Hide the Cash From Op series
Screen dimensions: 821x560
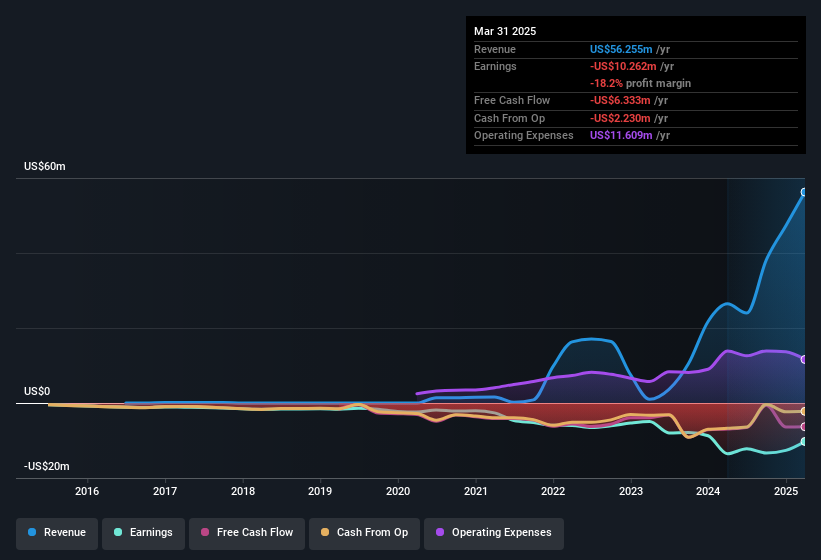(364, 533)
